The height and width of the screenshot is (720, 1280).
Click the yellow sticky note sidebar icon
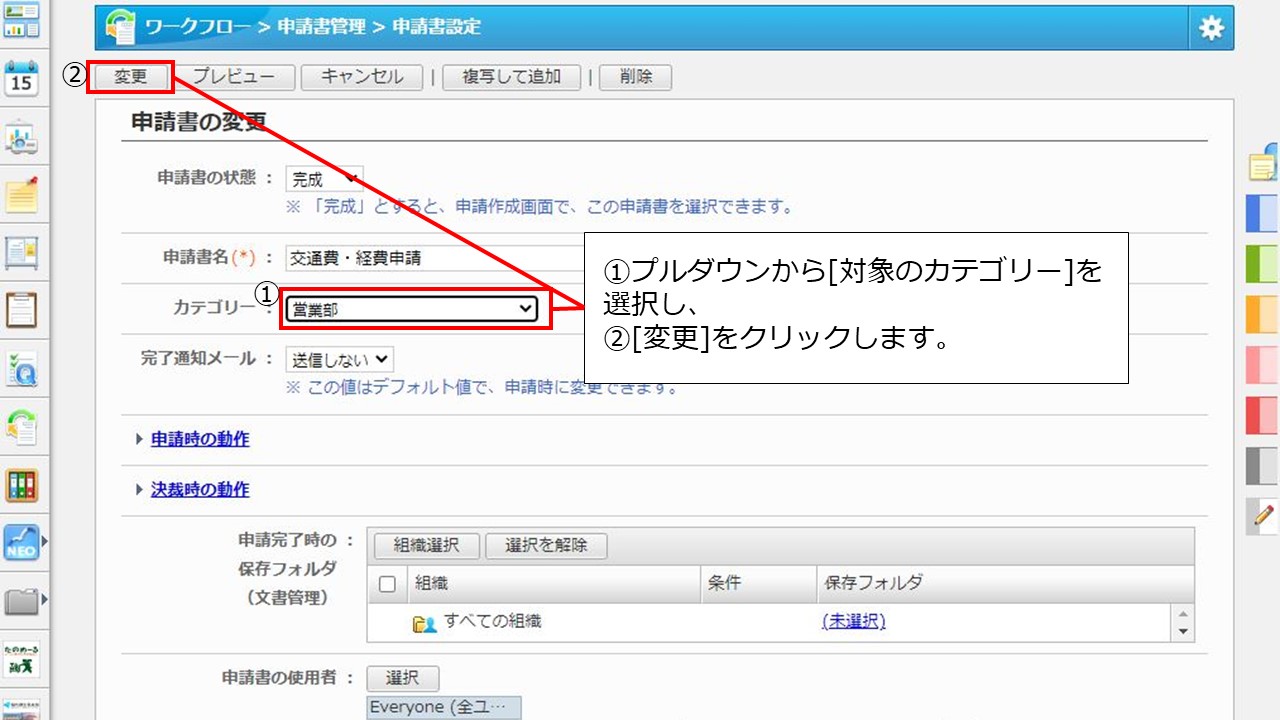(21, 194)
